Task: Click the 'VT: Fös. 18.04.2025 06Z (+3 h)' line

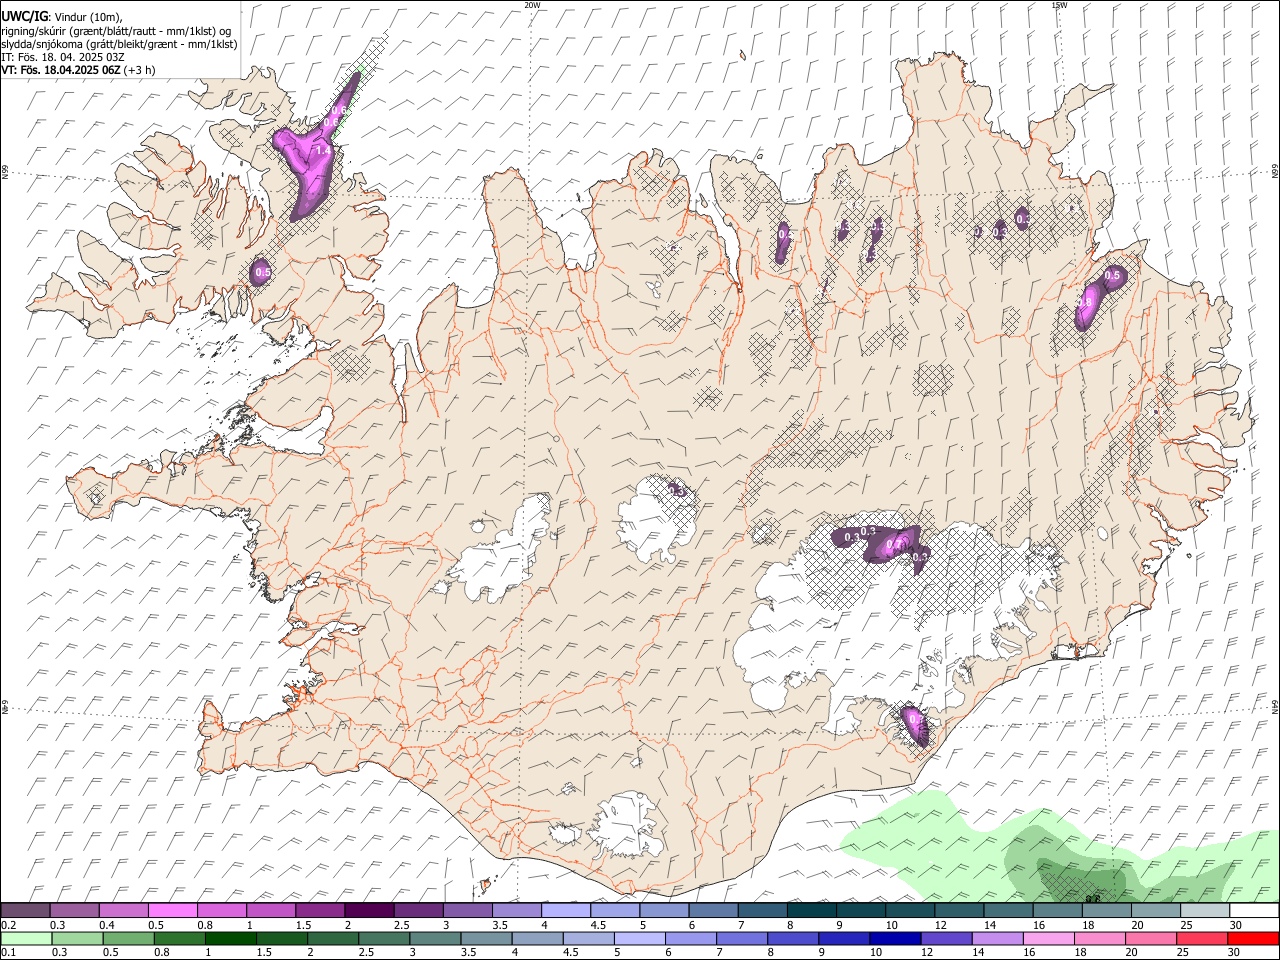Action: [78, 70]
